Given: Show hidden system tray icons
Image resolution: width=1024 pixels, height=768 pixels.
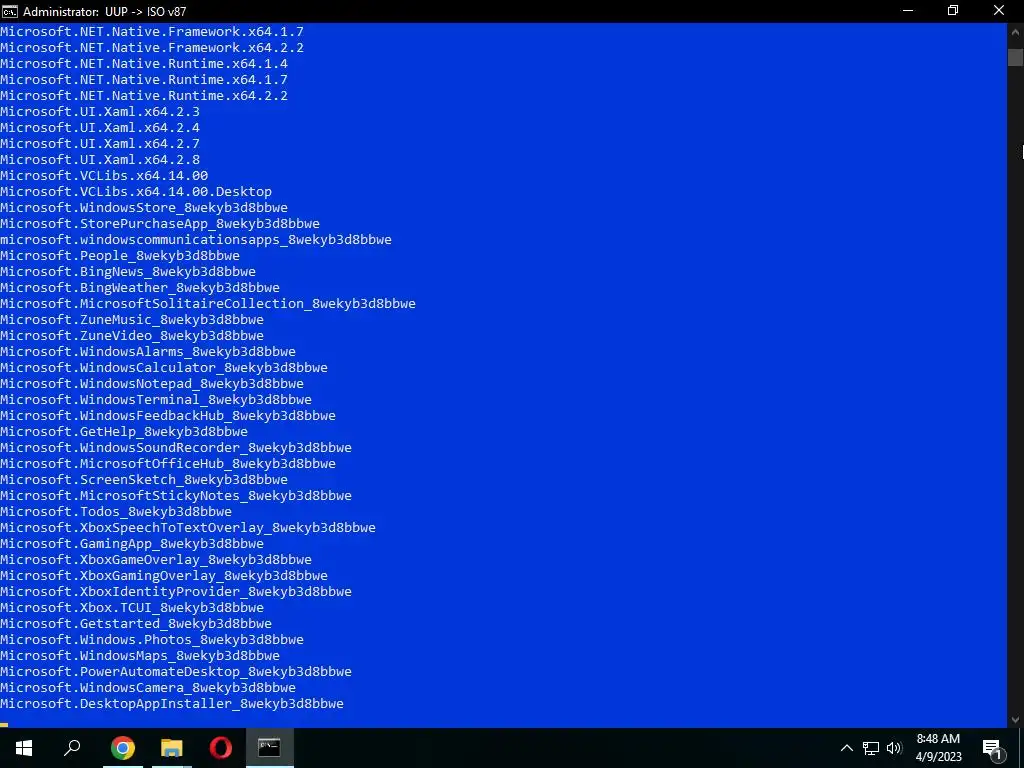Looking at the screenshot, I should coord(846,748).
